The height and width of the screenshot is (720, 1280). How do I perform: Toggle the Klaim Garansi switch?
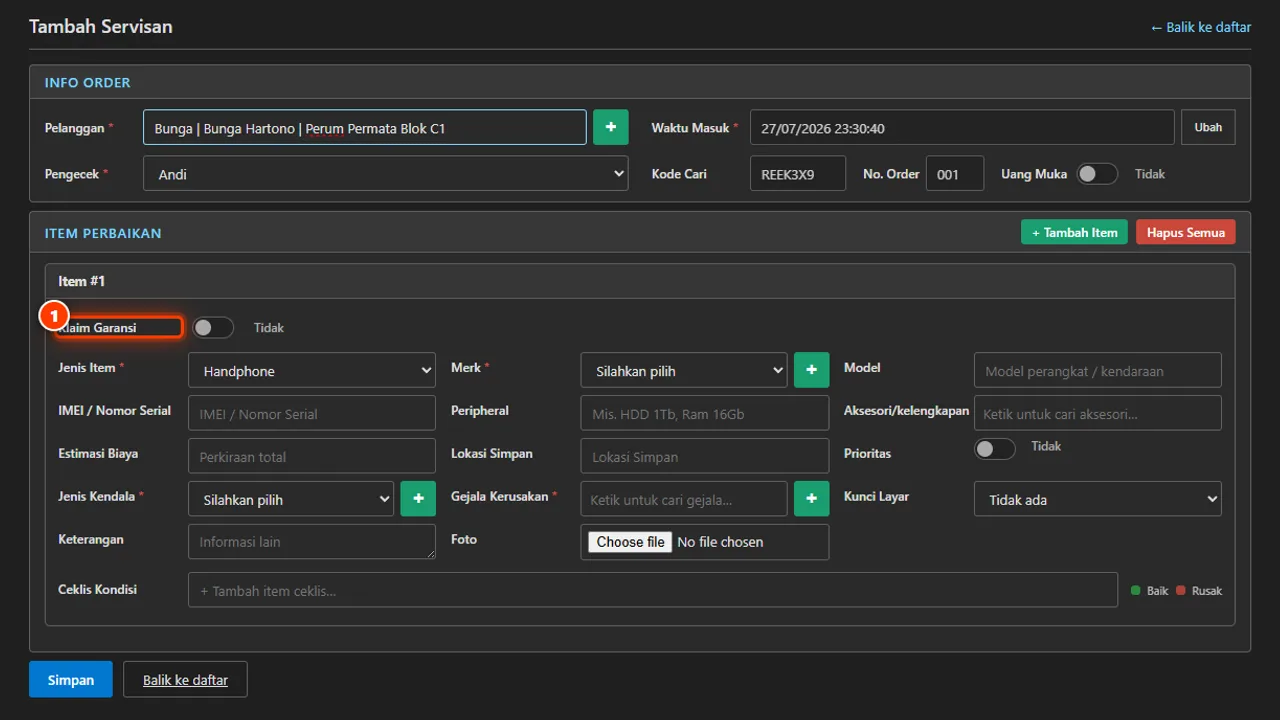click(213, 328)
